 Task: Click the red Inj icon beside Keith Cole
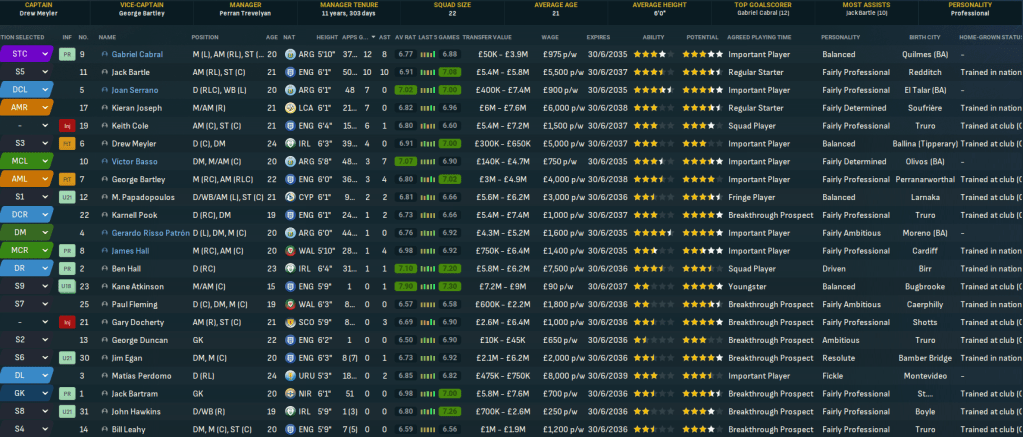[67, 125]
